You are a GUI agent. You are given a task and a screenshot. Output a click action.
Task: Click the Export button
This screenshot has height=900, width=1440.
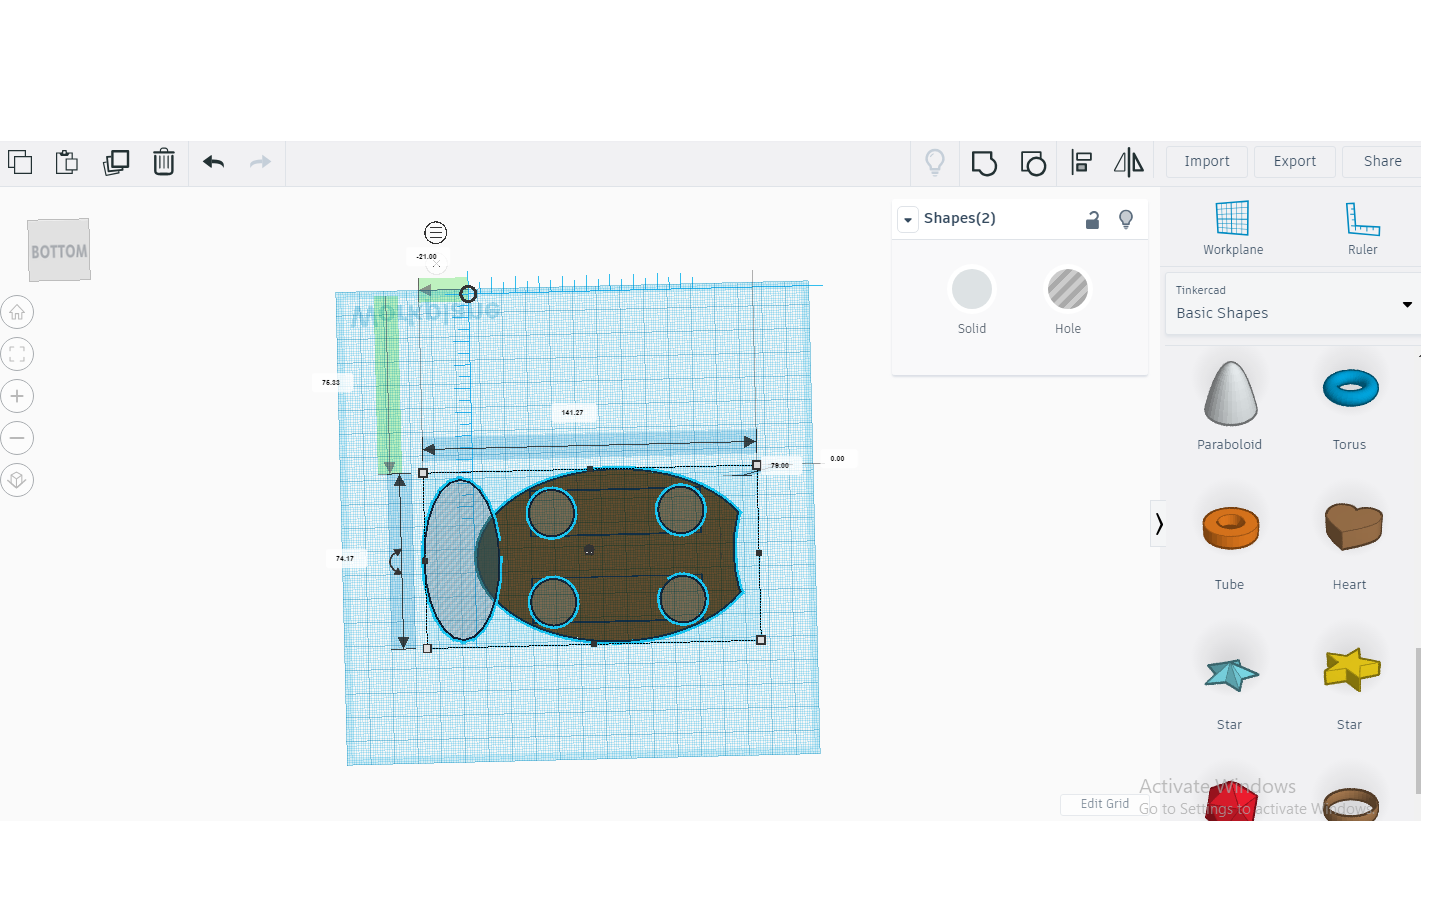pos(1294,162)
